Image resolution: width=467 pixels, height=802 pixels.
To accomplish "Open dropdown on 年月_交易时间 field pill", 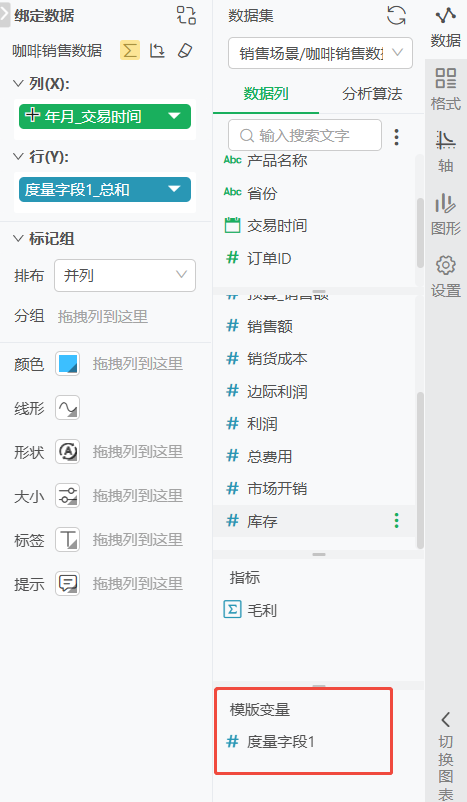I will pos(174,116).
